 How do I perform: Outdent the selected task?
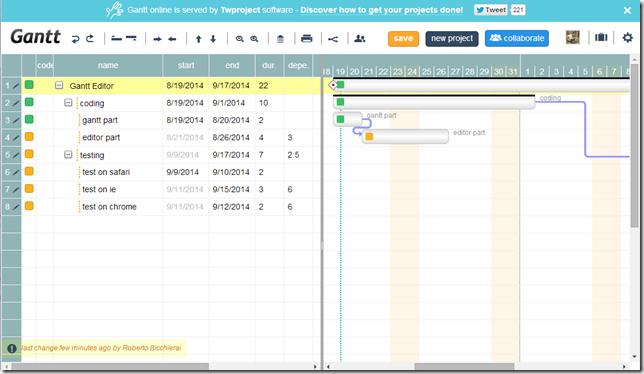172,39
